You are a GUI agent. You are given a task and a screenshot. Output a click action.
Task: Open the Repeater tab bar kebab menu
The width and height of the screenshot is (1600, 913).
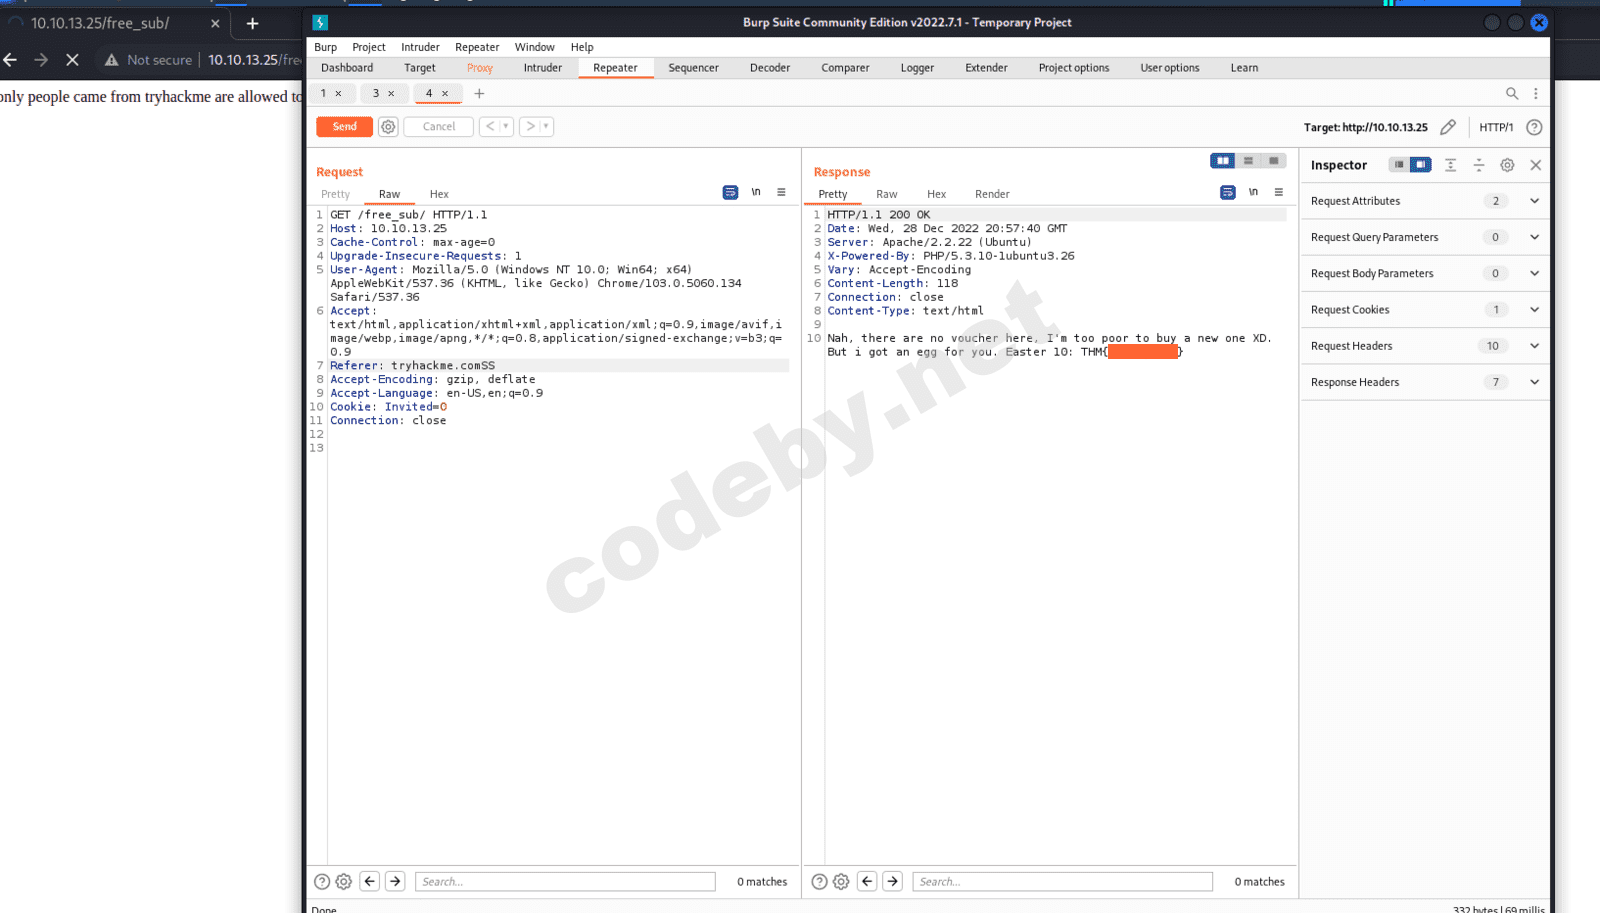coord(1536,93)
